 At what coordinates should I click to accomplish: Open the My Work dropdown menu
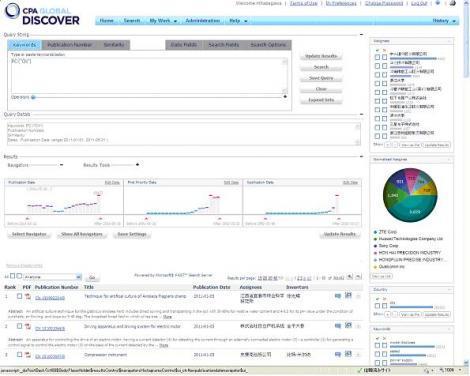(x=163, y=21)
